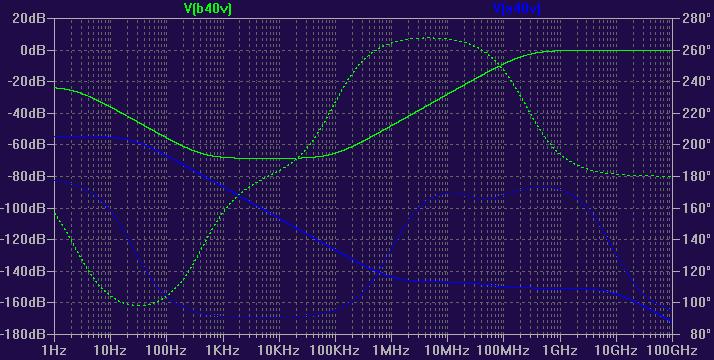This screenshot has width=714, height=360.
Task: Click the blue trace label at top
Action: tap(516, 9)
